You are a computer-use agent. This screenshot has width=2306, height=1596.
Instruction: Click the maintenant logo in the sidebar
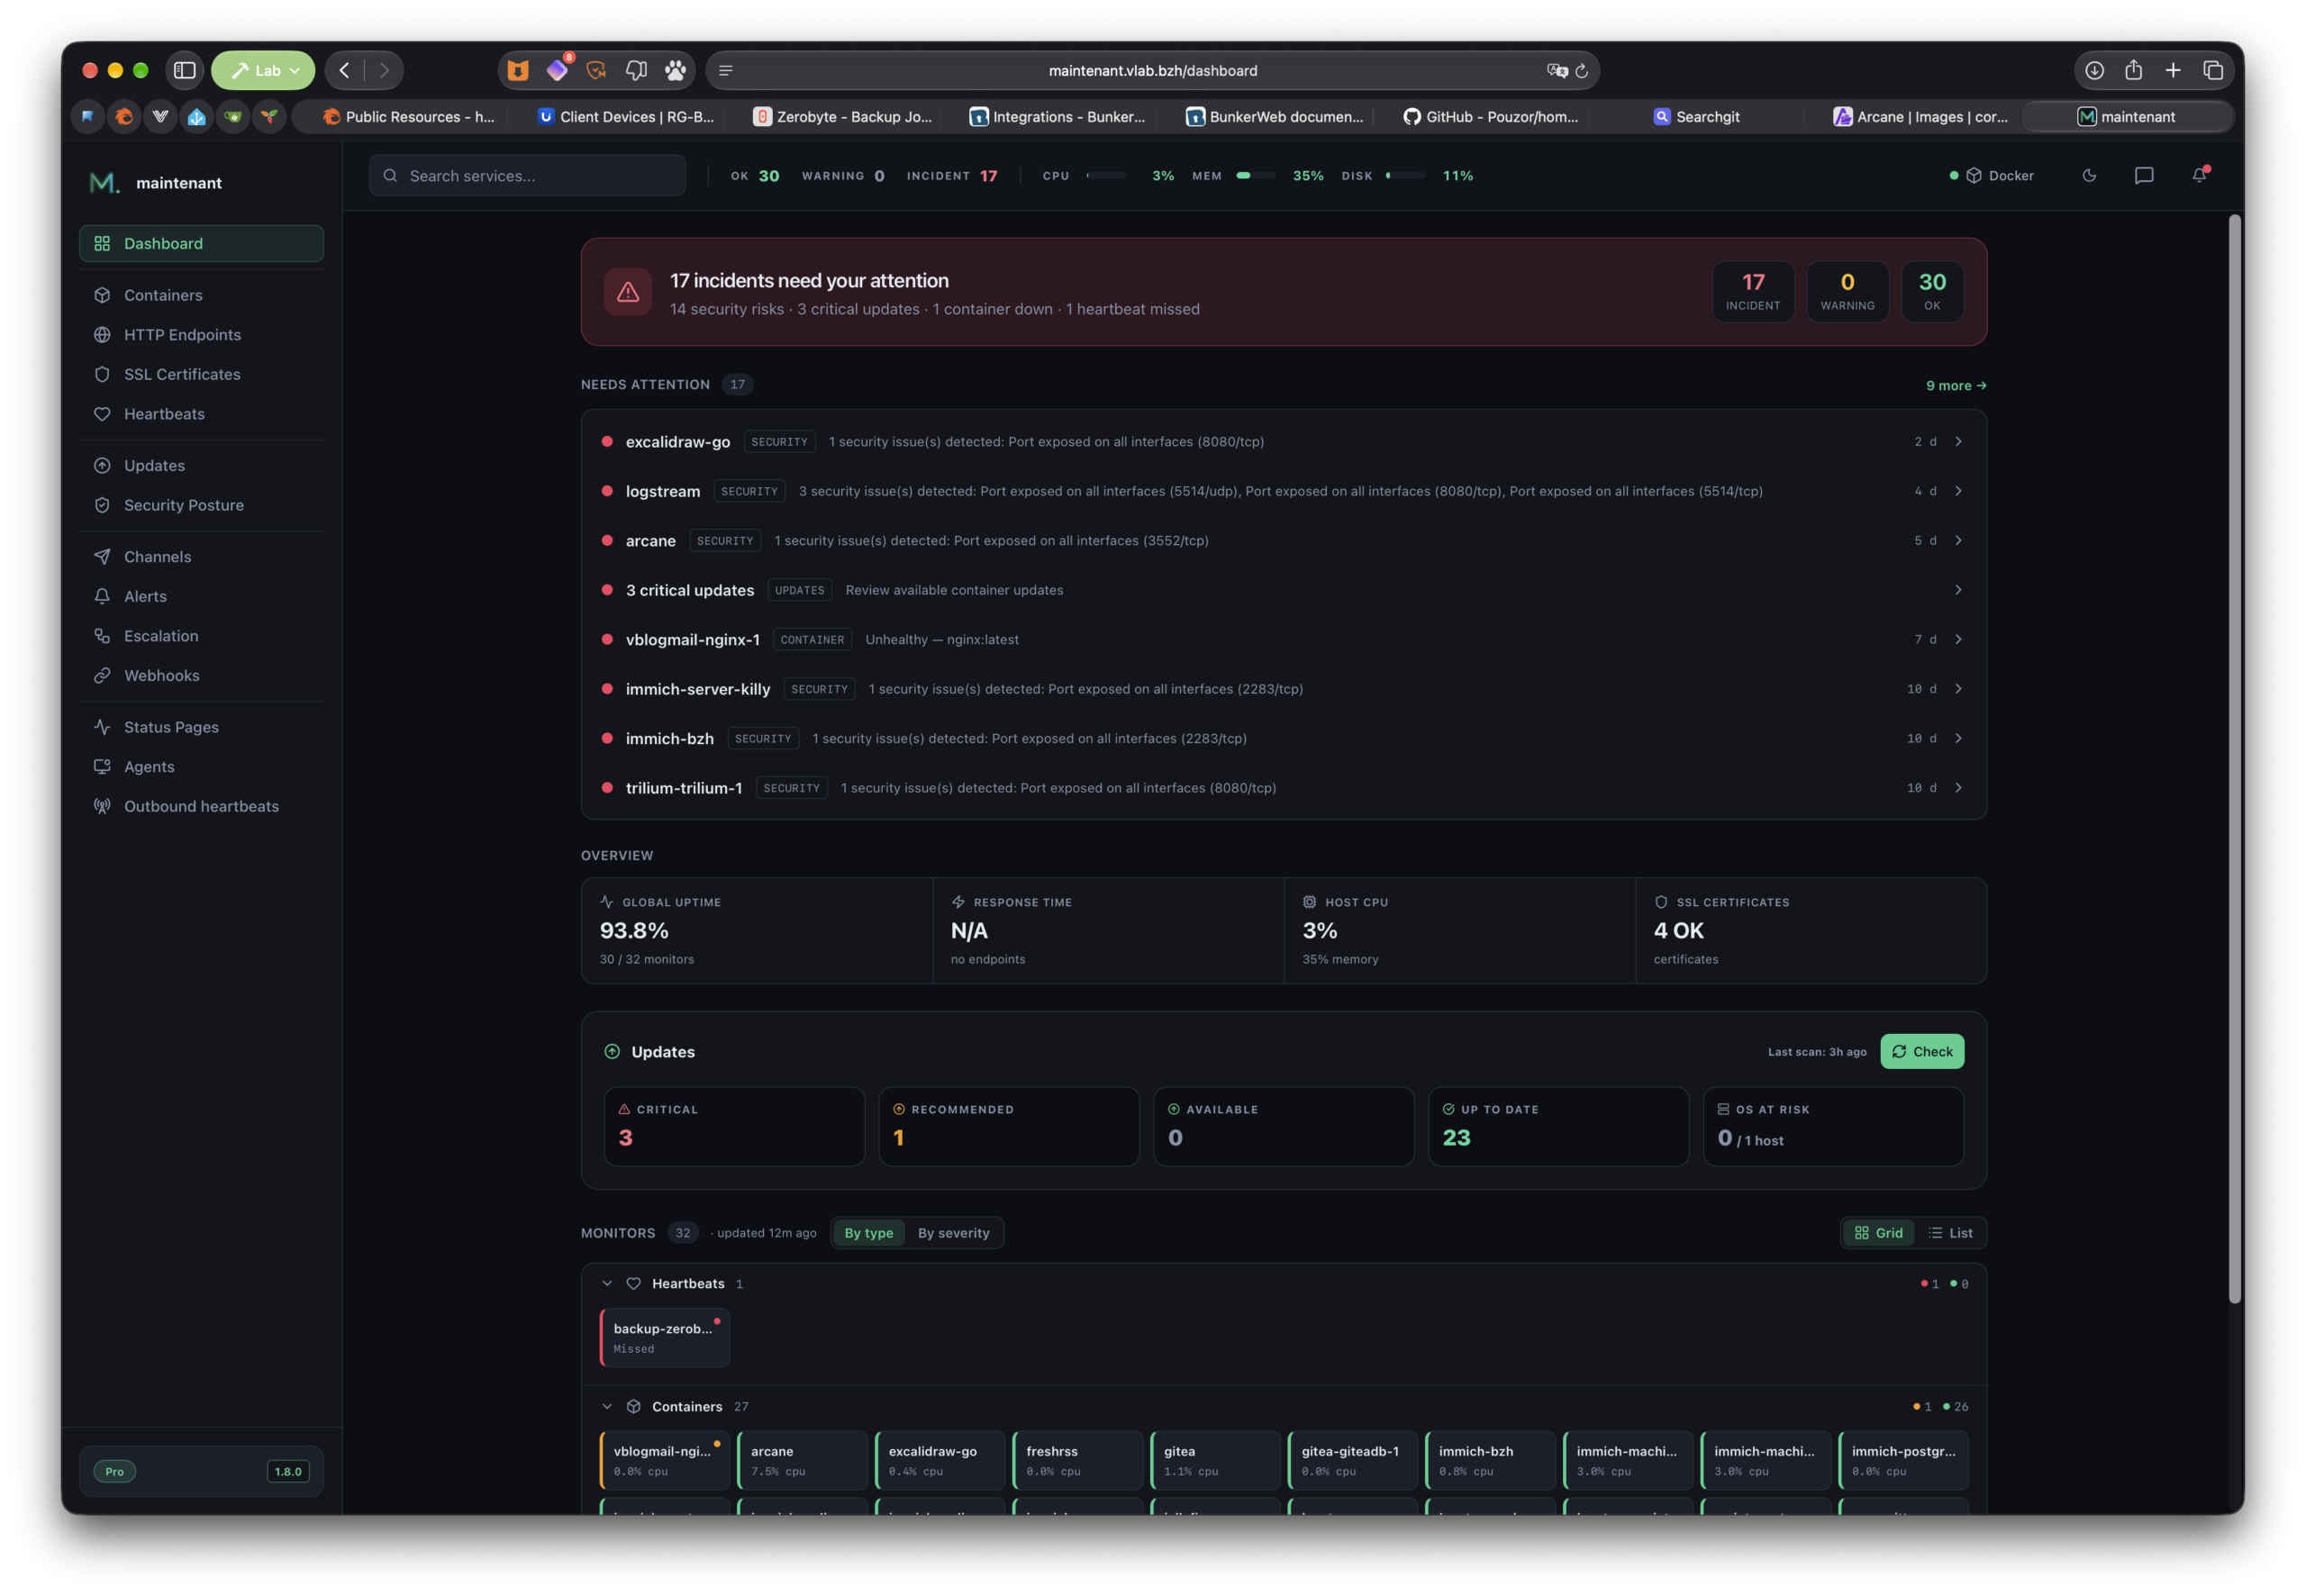[x=104, y=182]
